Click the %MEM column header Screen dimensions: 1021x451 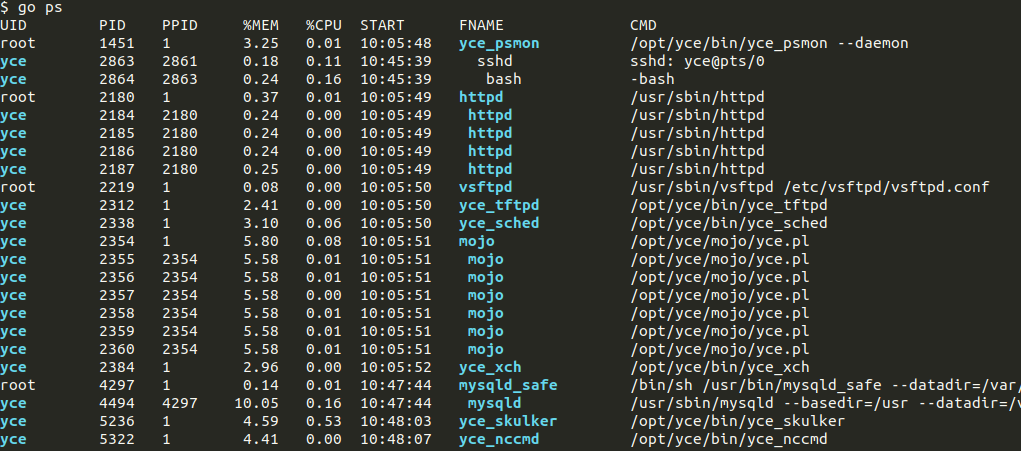(263, 25)
